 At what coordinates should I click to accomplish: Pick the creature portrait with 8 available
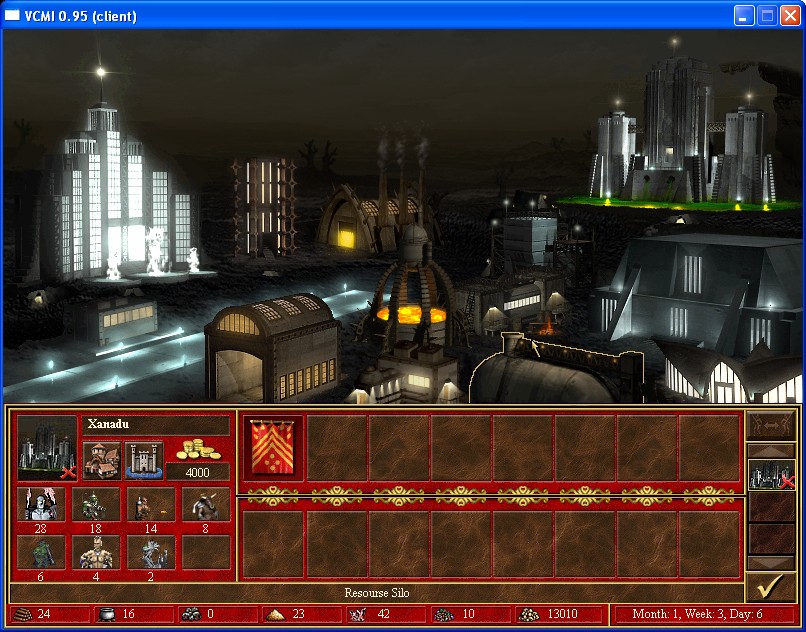coord(206,504)
